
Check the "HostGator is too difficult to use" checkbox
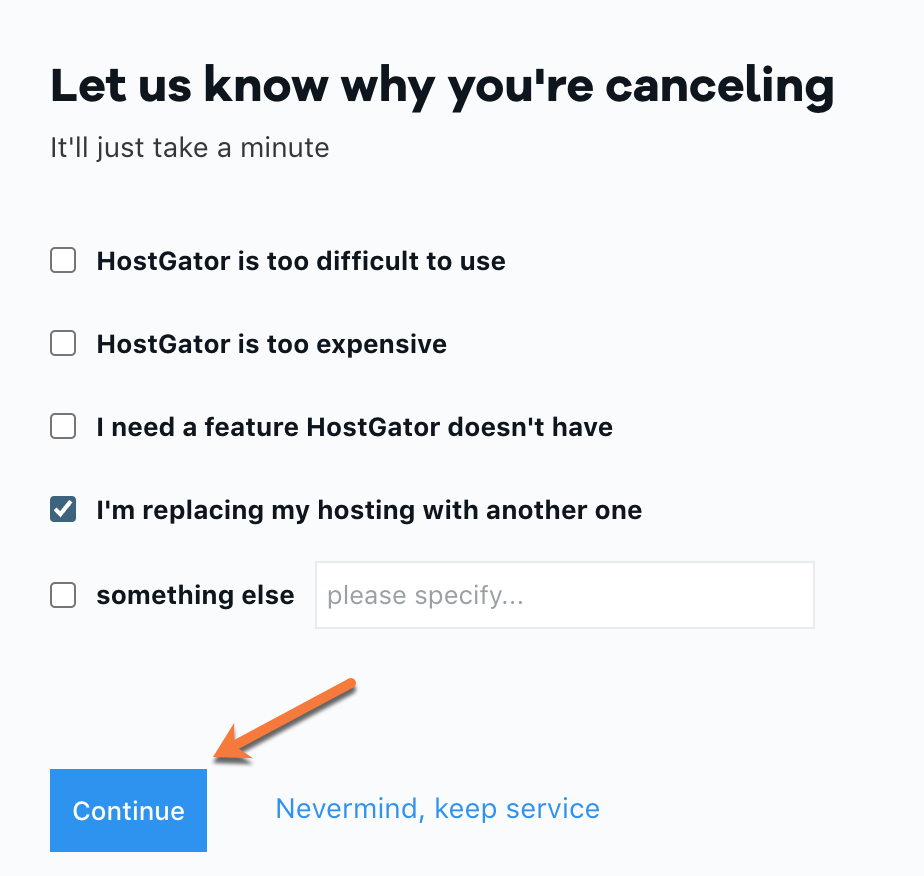tap(63, 262)
